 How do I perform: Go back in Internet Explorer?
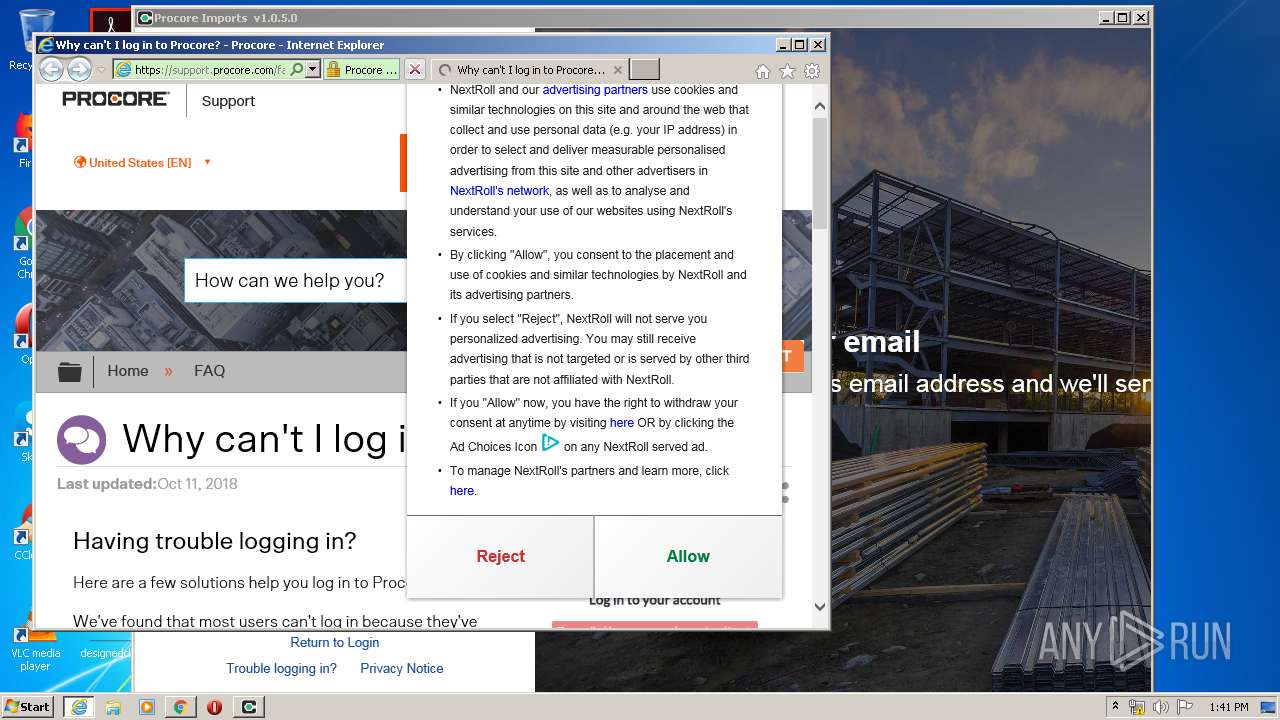(51, 69)
